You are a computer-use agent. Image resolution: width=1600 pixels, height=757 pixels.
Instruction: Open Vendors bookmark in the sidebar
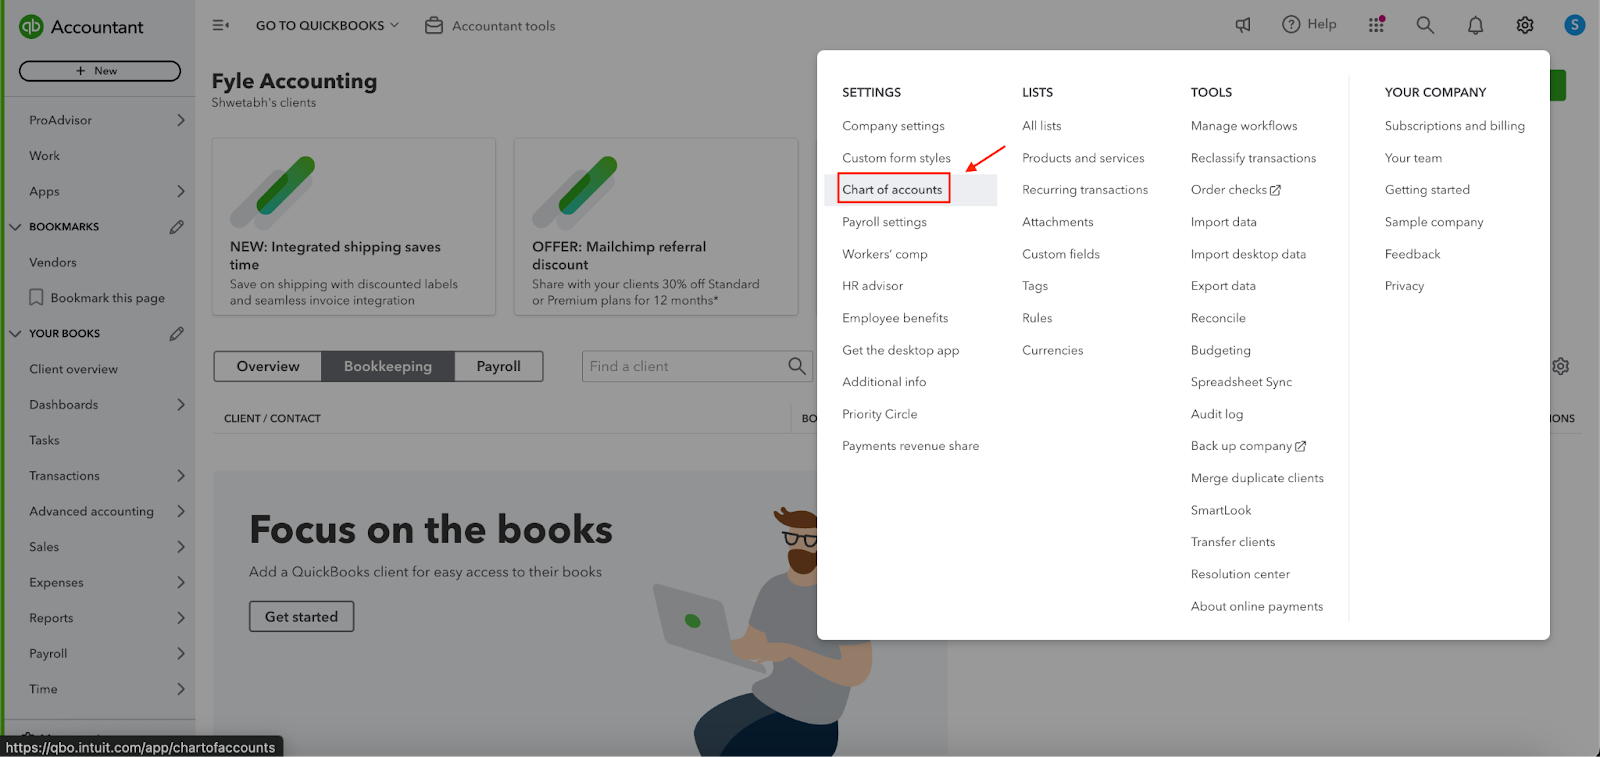pyautogui.click(x=53, y=262)
